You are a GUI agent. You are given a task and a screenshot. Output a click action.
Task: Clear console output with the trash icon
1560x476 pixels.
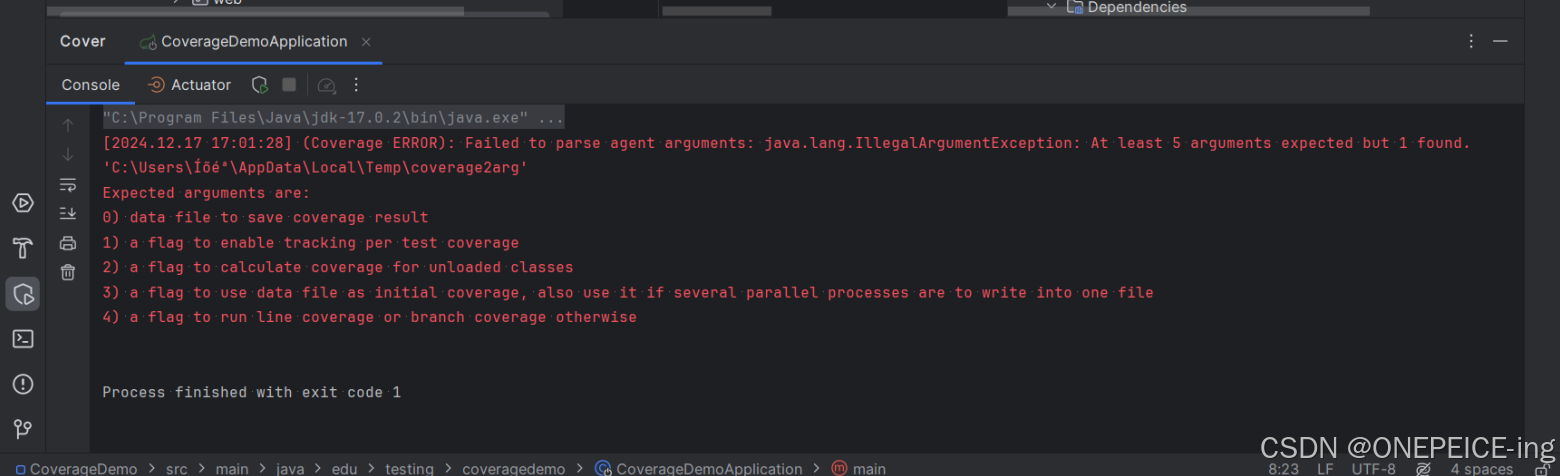[x=68, y=272]
